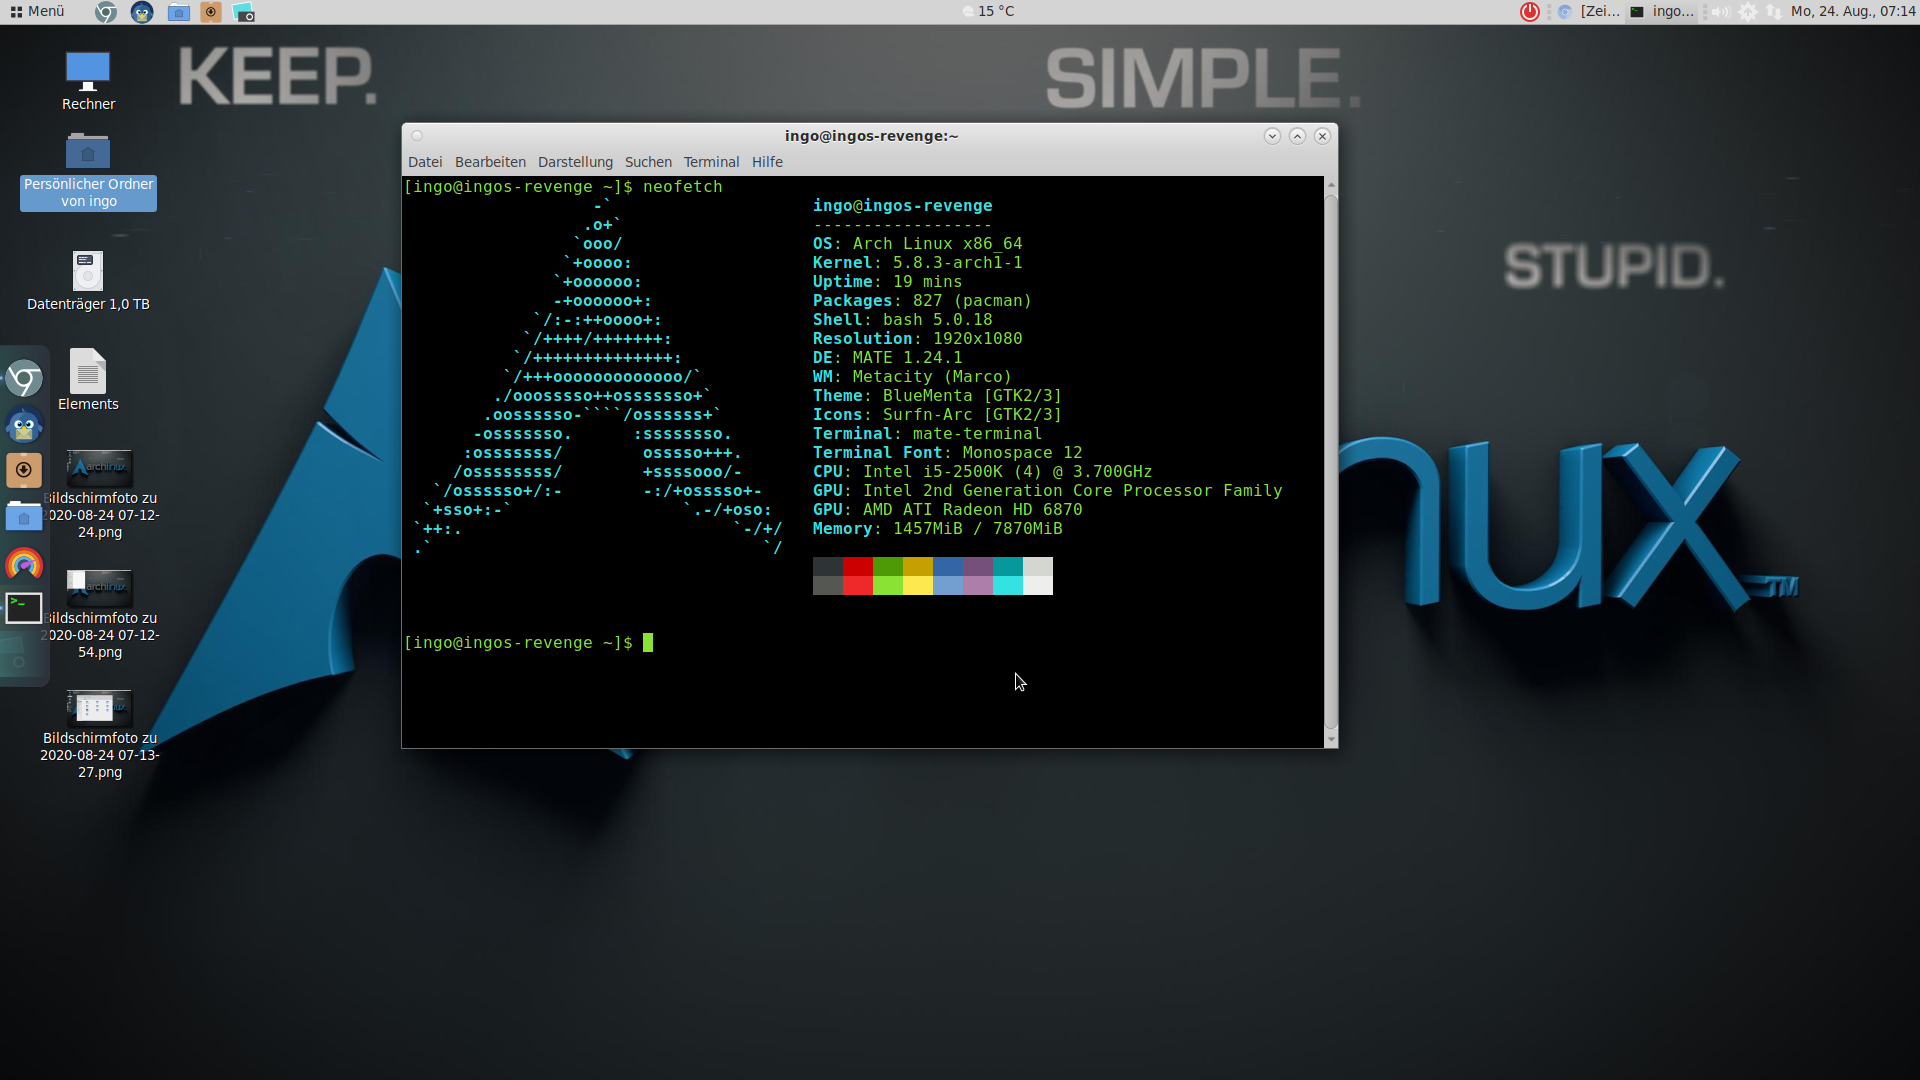Open the Suchen menu
Screen dimensions: 1920x1080
(648, 162)
